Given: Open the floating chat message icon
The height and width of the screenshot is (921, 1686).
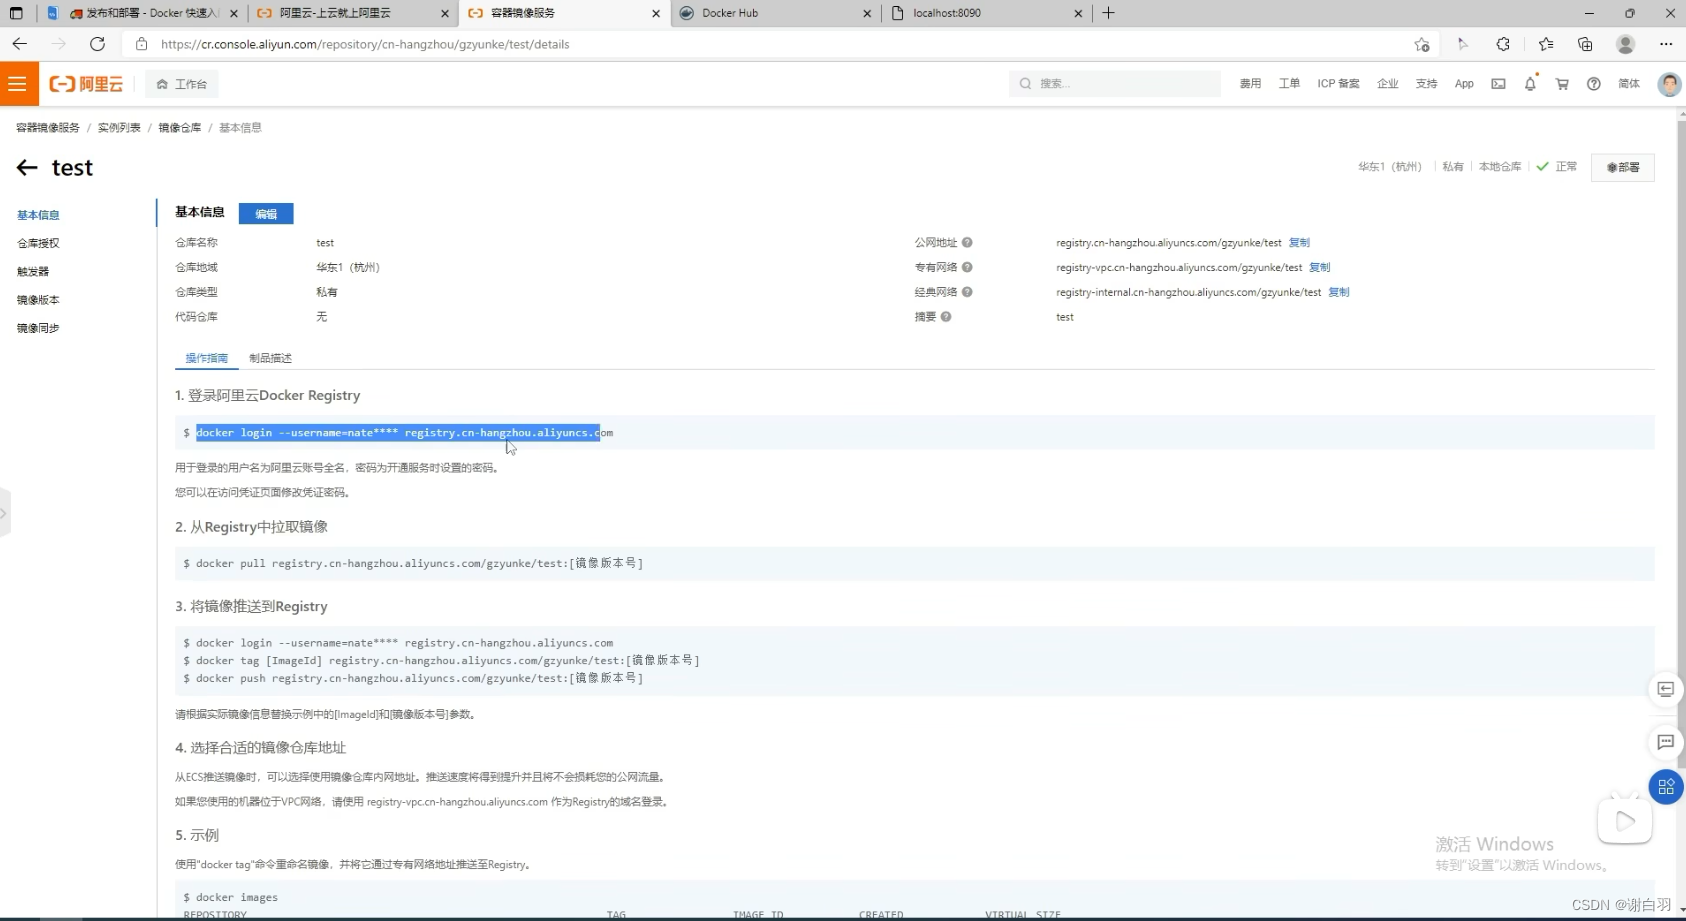Looking at the screenshot, I should coord(1665,742).
